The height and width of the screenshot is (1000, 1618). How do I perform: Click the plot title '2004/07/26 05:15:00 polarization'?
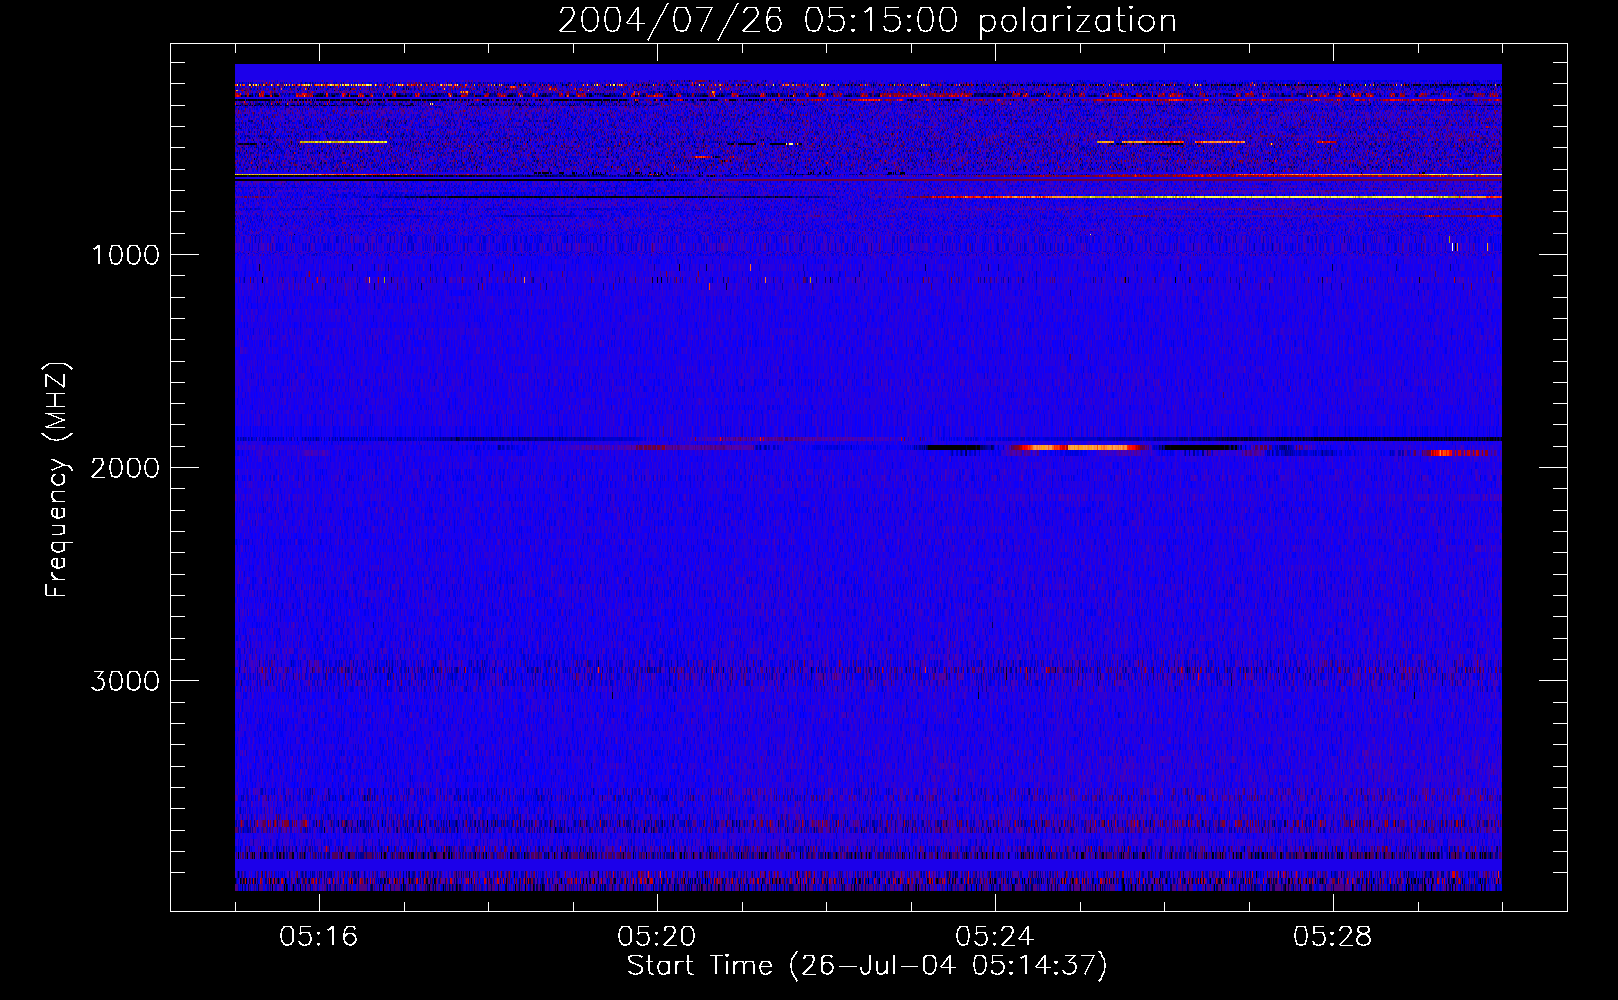867,21
